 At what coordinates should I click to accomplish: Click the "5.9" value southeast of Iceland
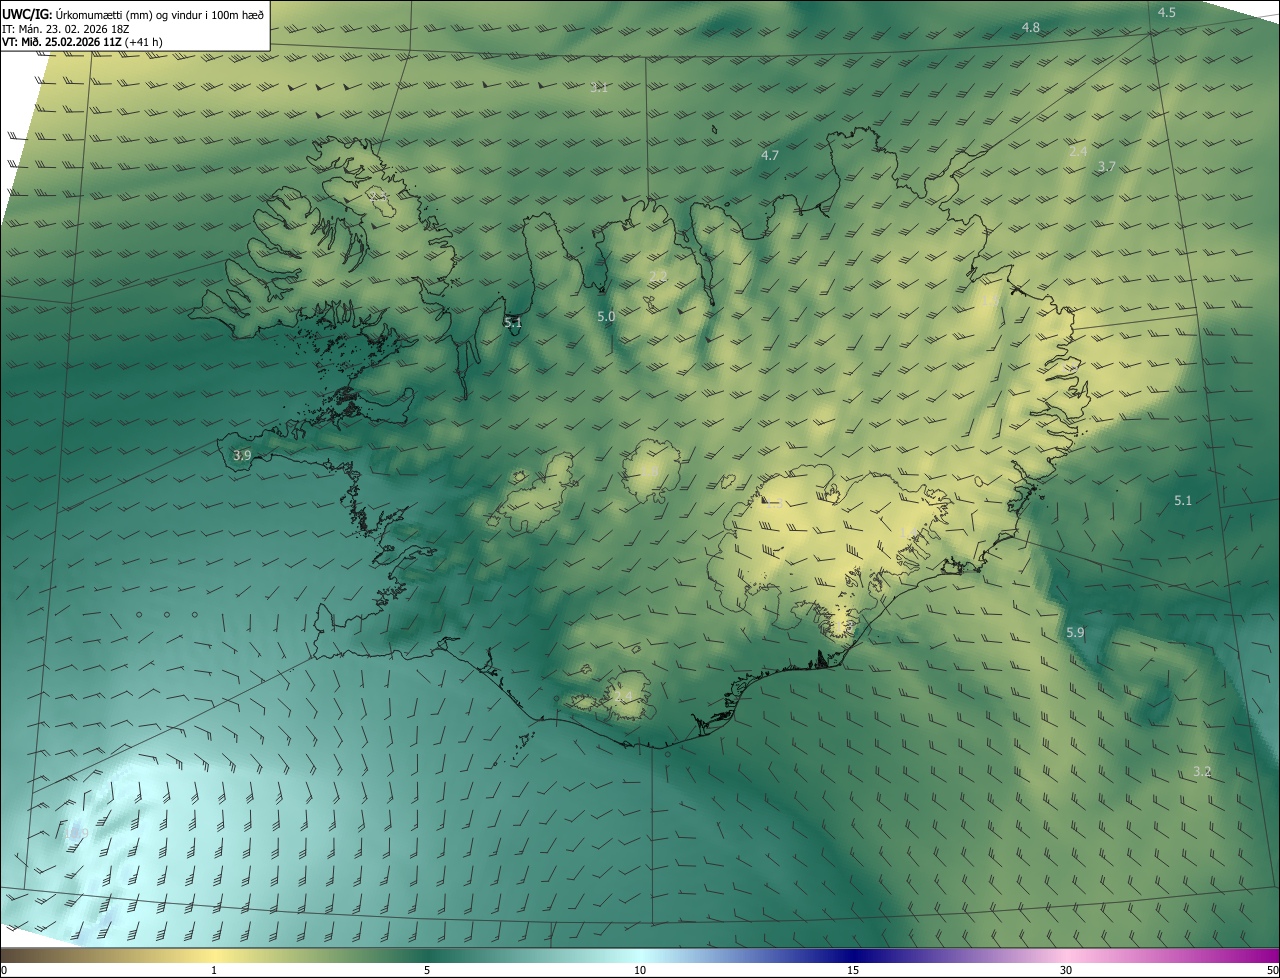click(1075, 632)
